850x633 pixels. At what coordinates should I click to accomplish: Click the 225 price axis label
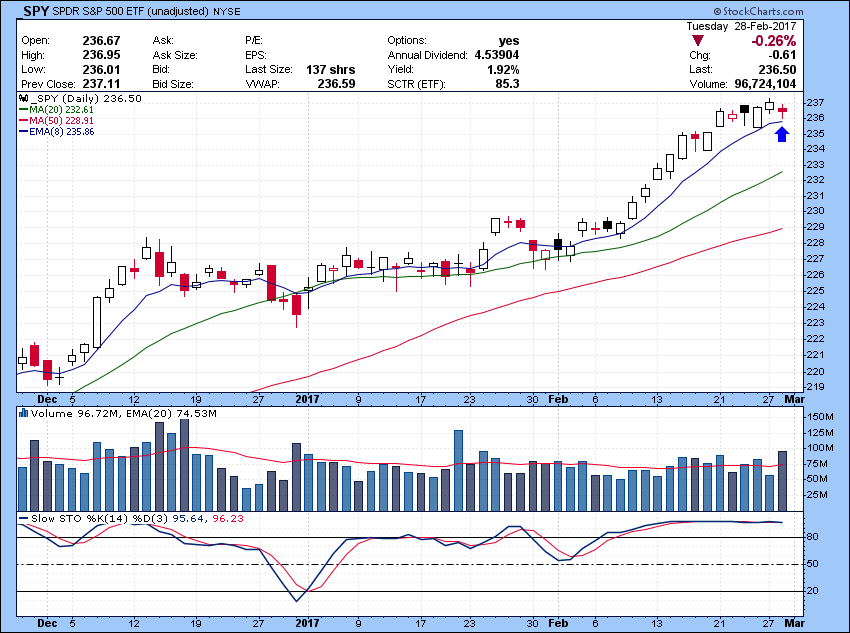click(816, 290)
